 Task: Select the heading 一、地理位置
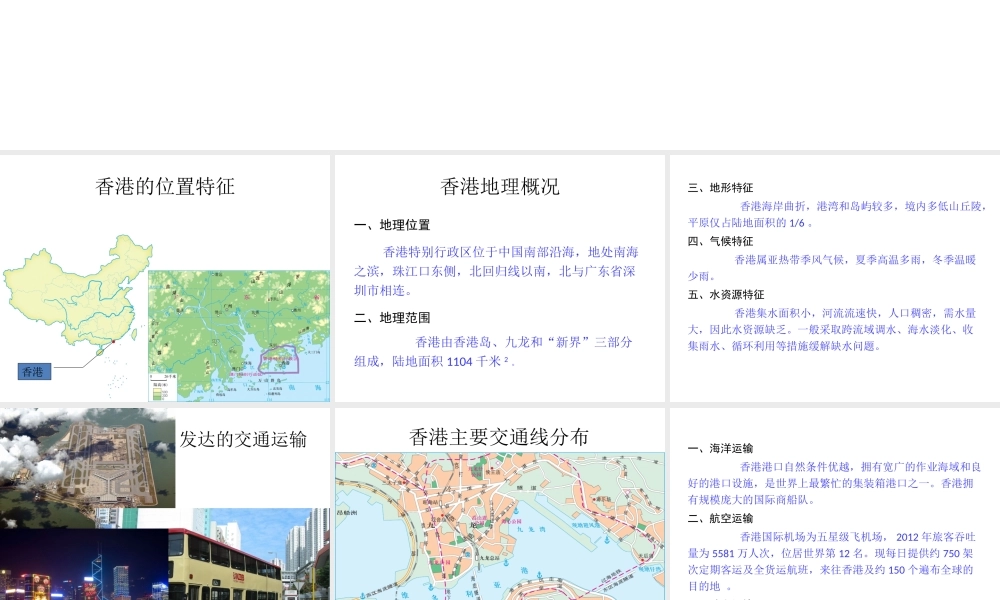[x=392, y=225]
